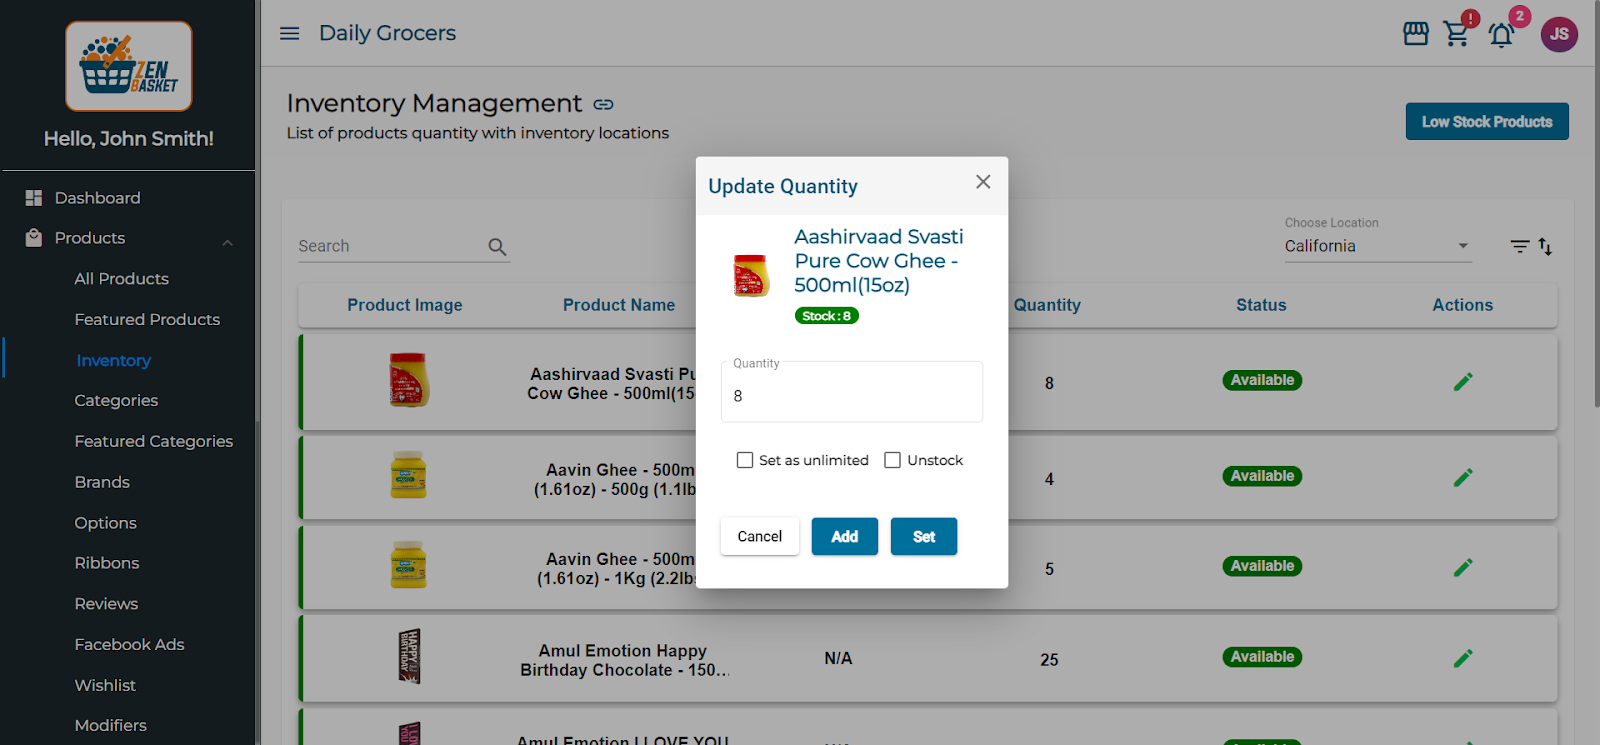Tick the Unstock checkbox

893,460
